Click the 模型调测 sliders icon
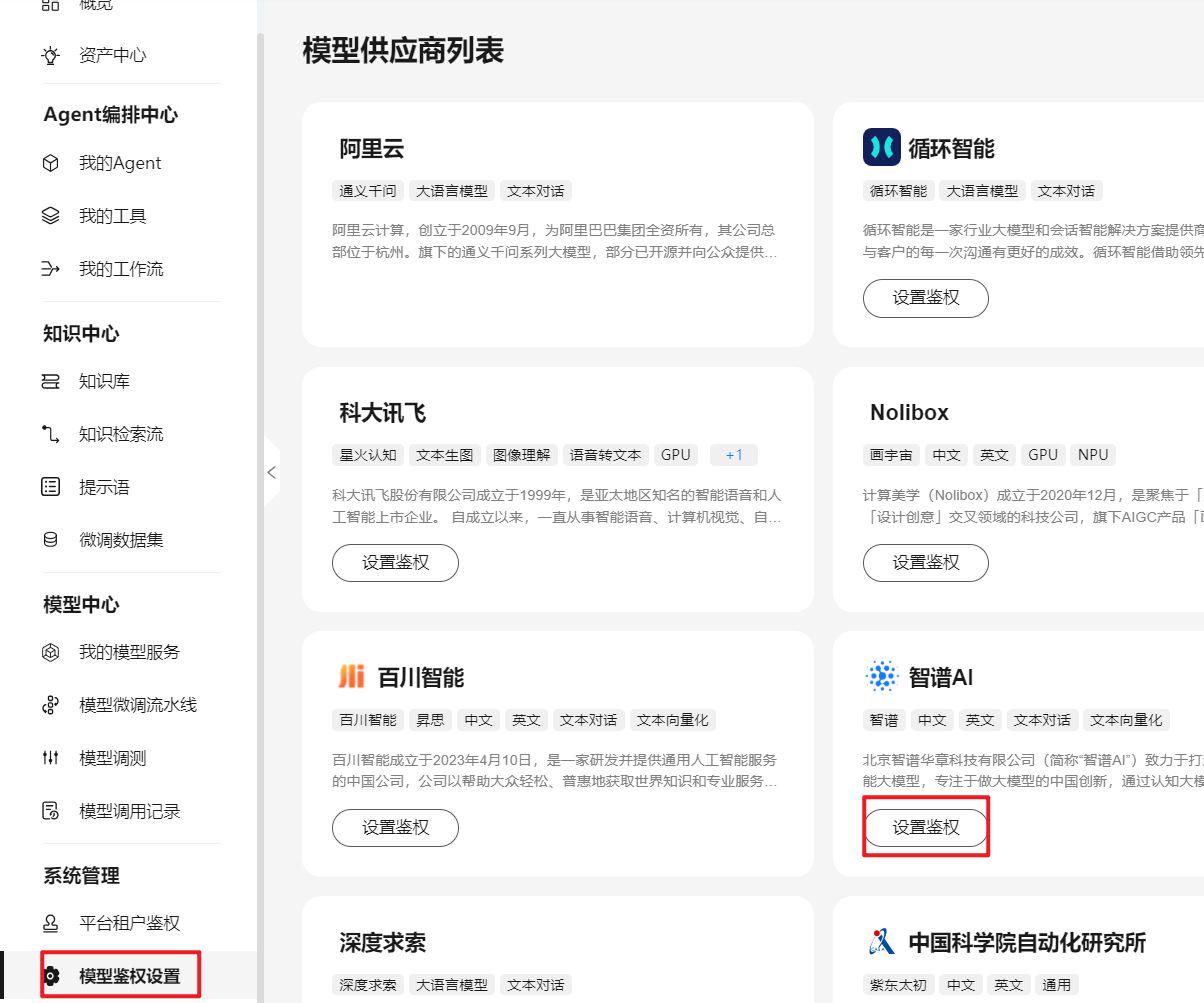This screenshot has width=1204, height=1003. point(51,758)
